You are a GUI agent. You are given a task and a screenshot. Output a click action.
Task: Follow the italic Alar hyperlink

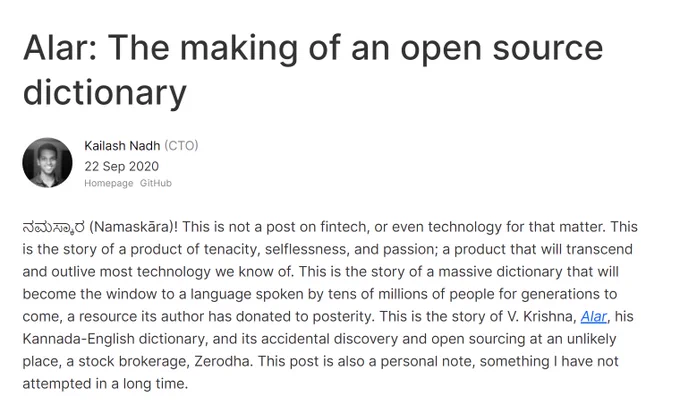(x=593, y=316)
